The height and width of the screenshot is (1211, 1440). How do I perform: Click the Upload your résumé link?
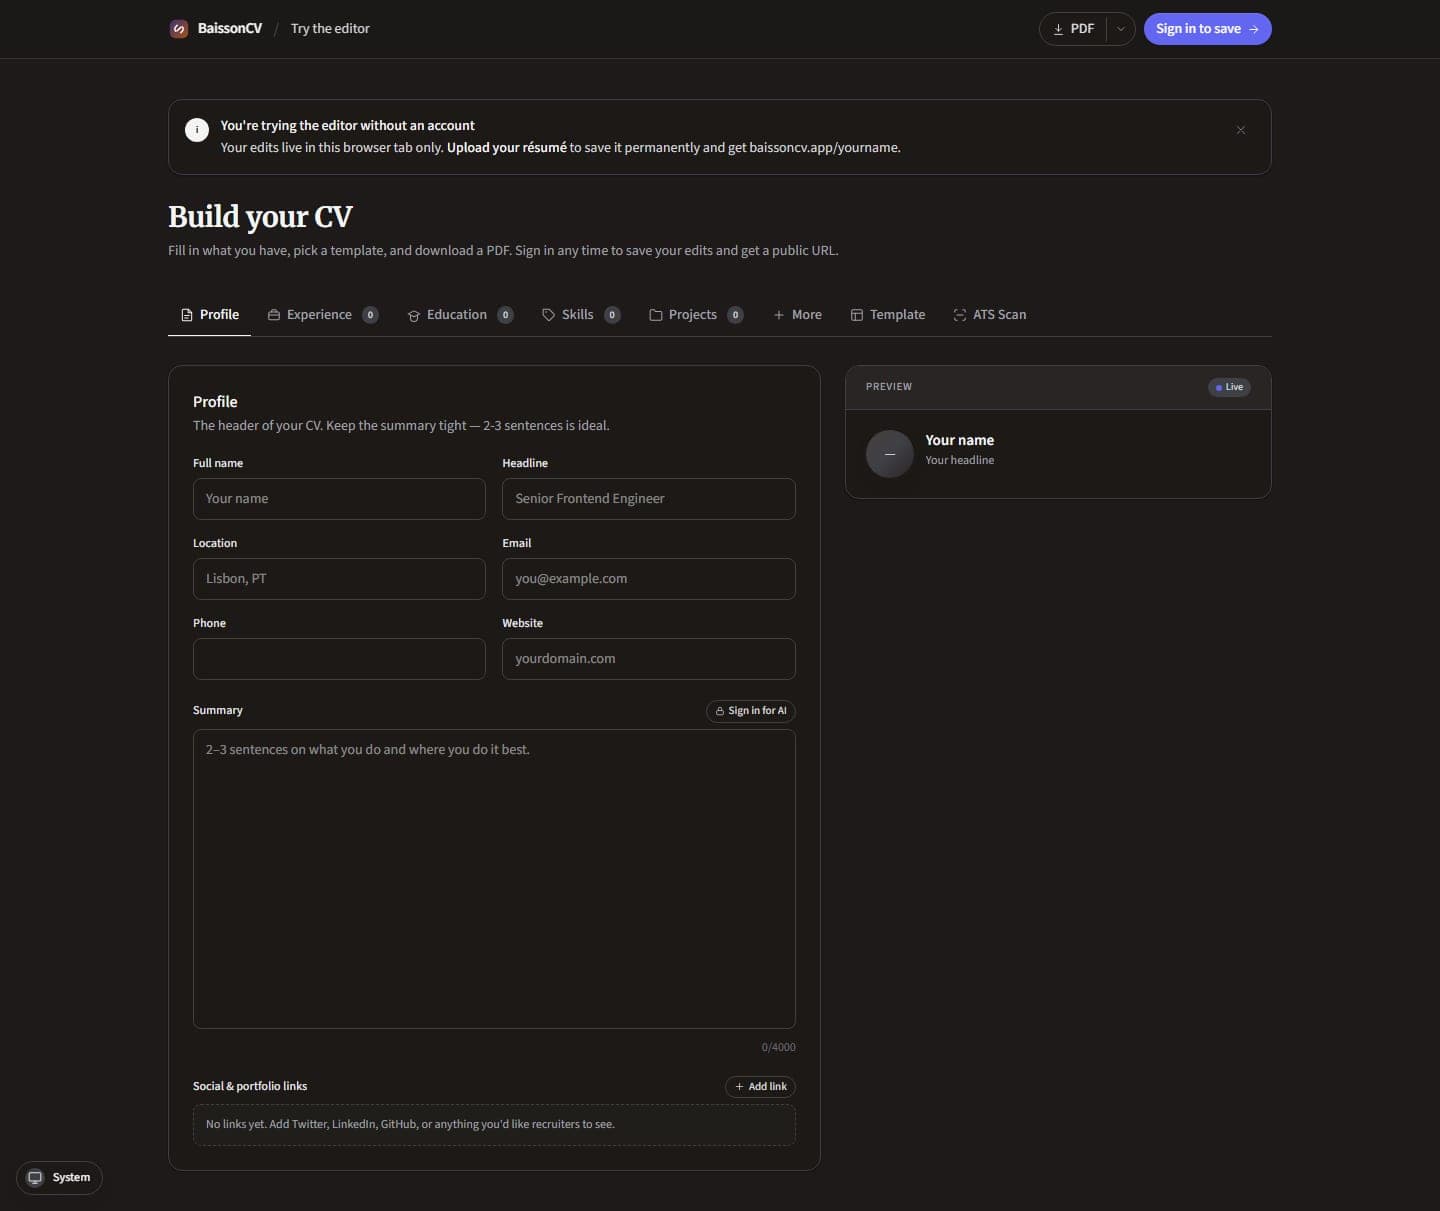point(506,148)
